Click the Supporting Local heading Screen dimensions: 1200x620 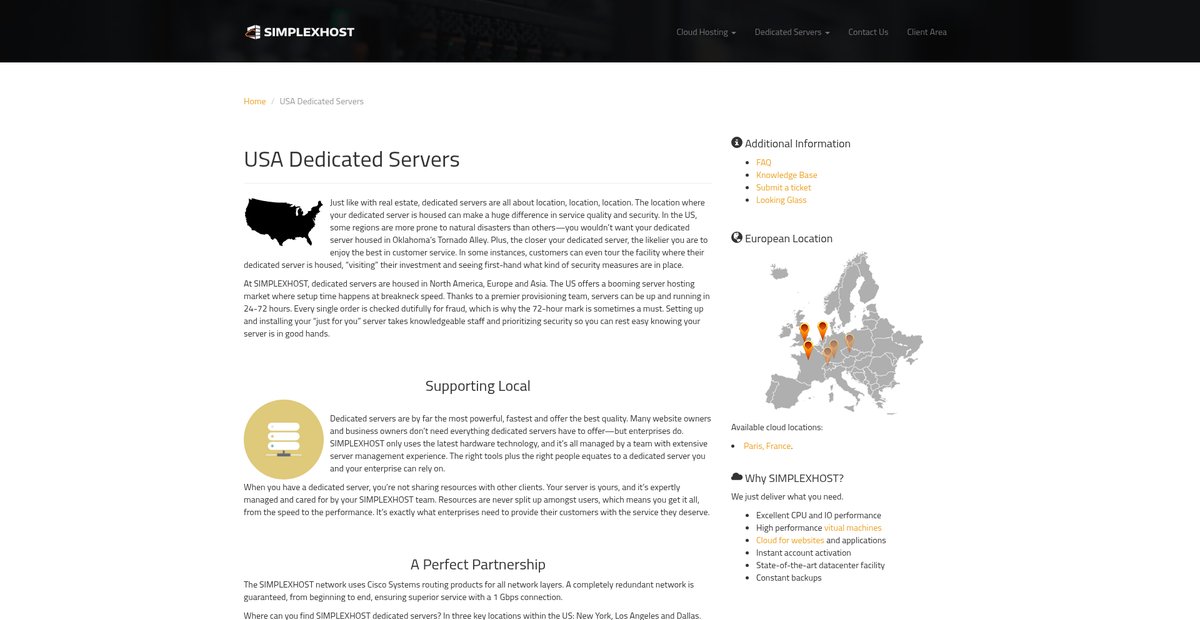coord(478,386)
